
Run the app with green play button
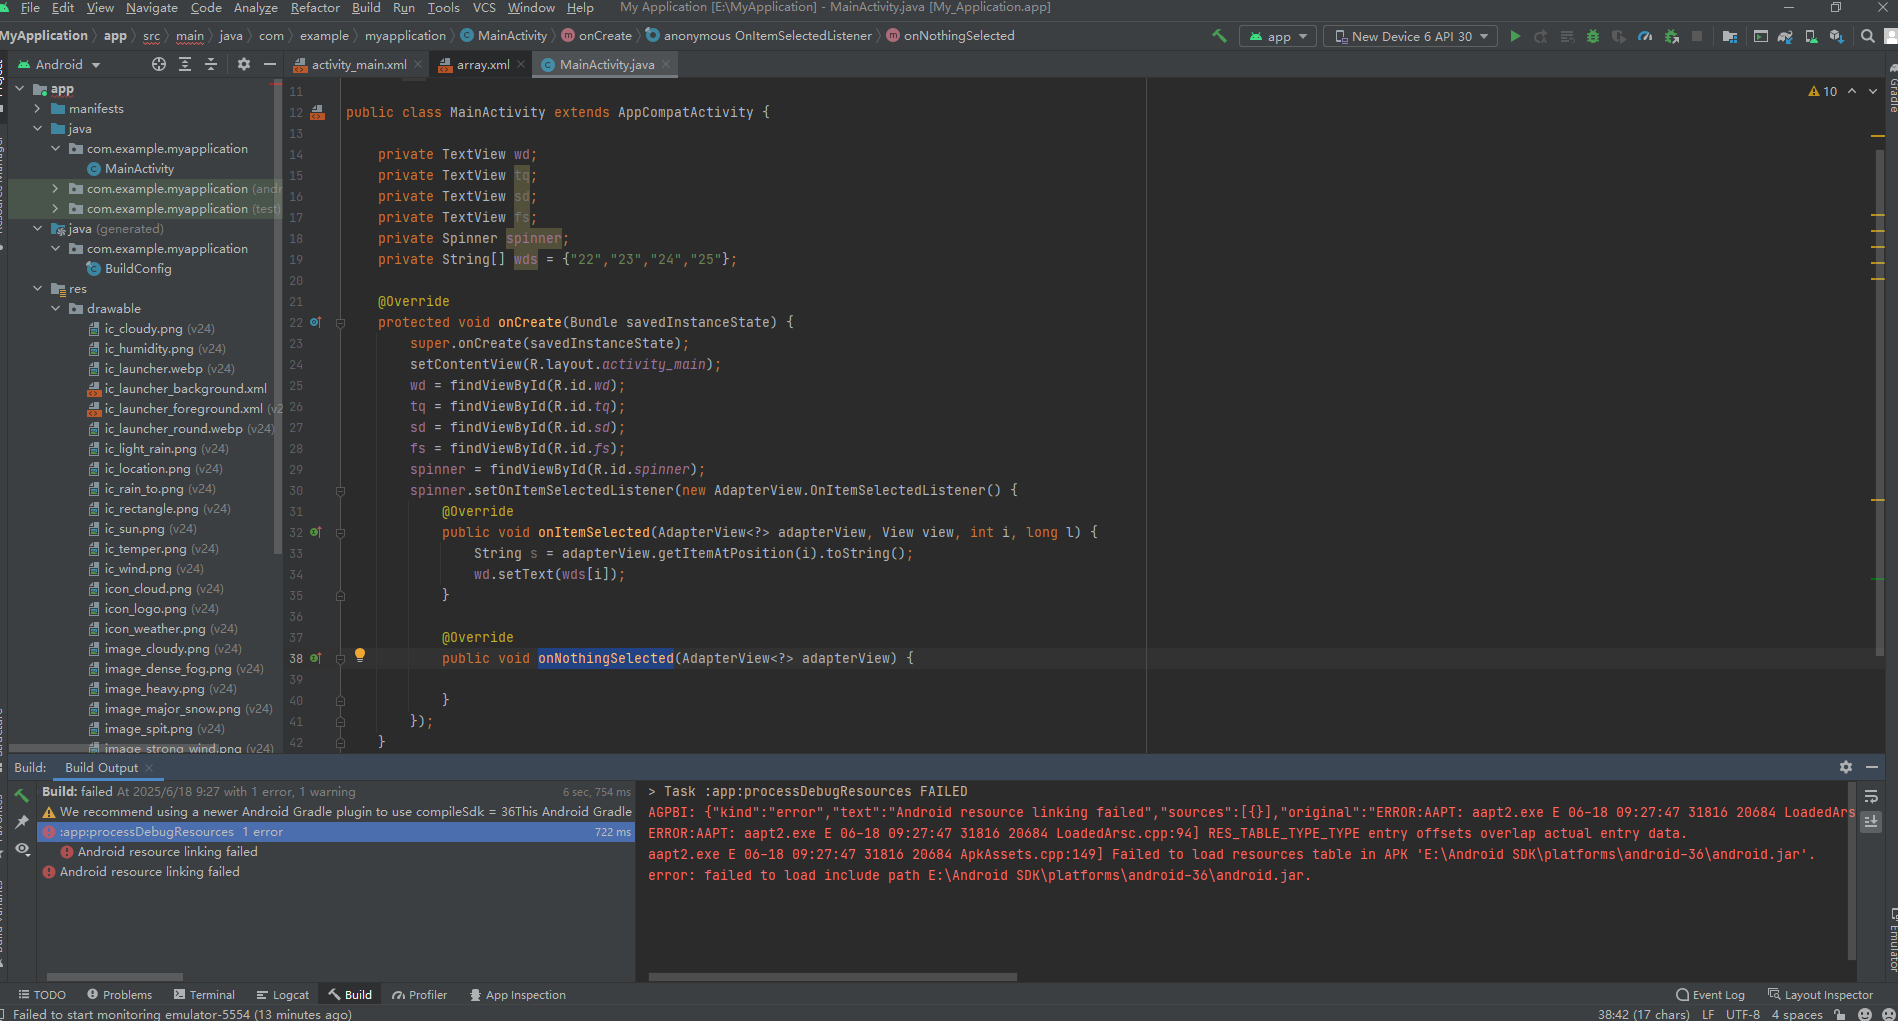(1515, 36)
